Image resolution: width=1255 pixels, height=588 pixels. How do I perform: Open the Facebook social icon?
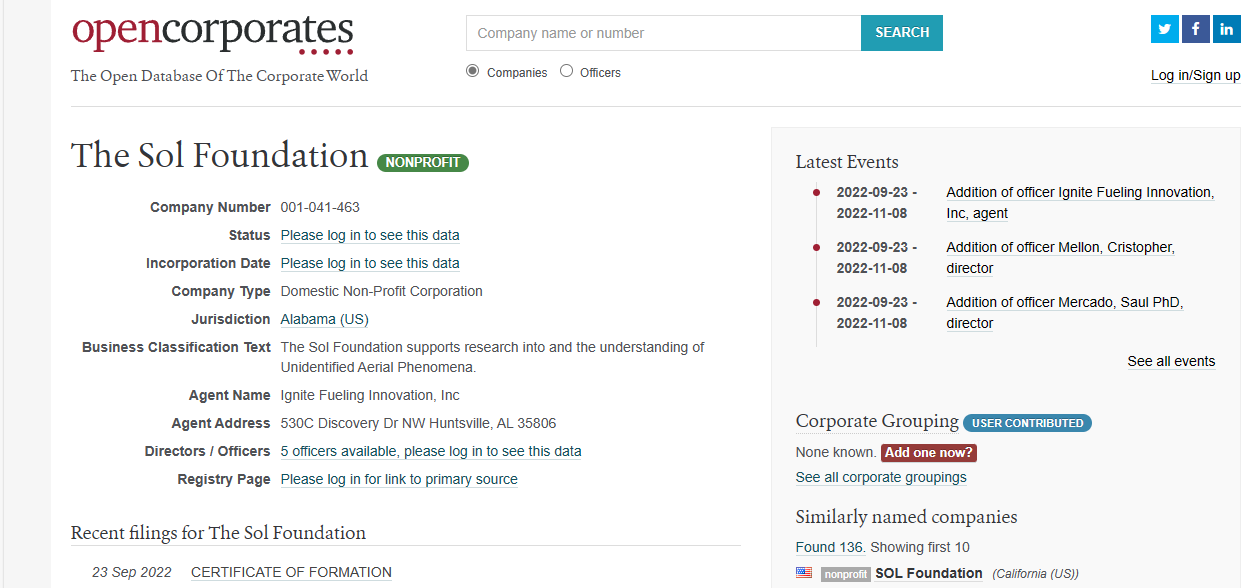pyautogui.click(x=1196, y=29)
